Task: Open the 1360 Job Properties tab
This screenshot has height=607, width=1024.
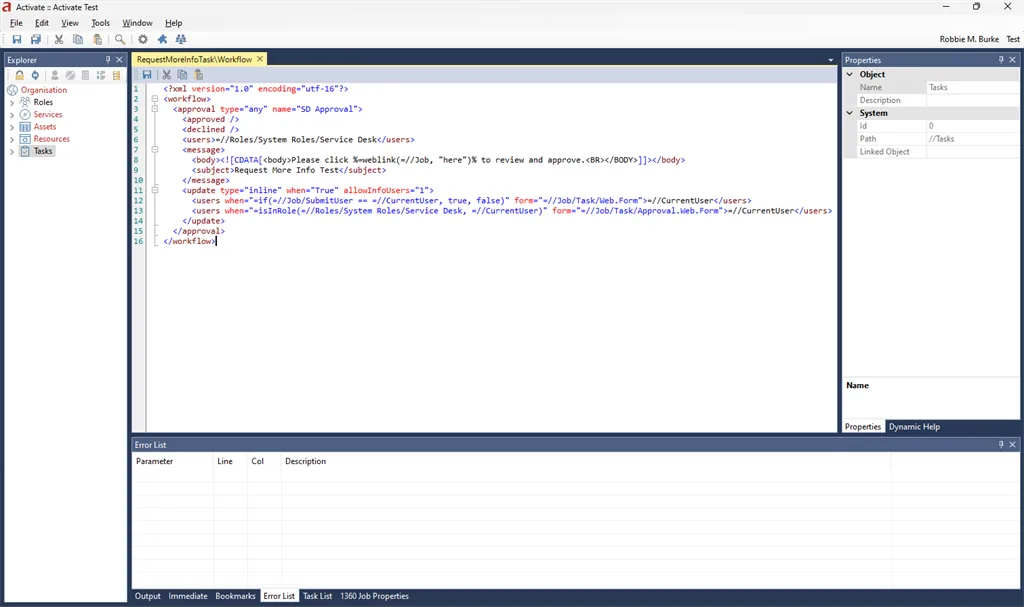Action: click(x=374, y=596)
